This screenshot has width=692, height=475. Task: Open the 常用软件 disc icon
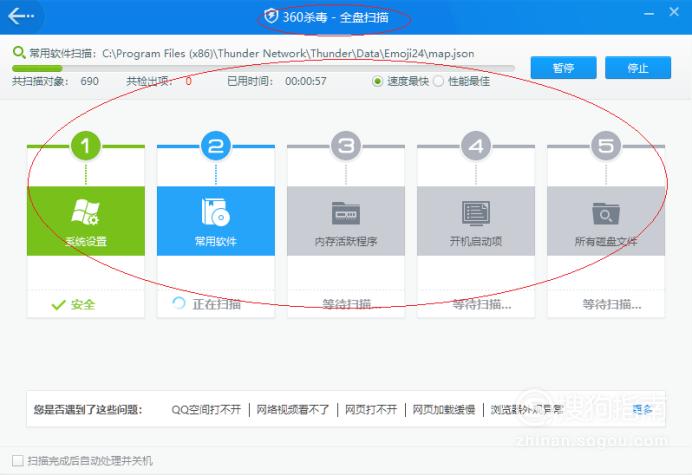pos(216,212)
